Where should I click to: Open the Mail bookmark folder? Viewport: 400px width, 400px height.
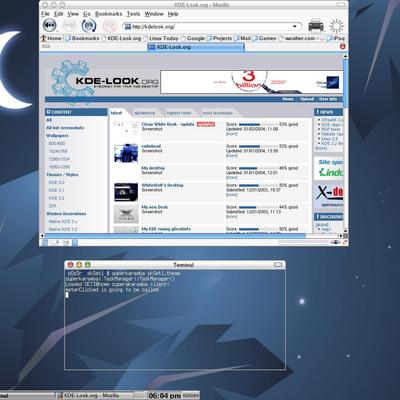(x=242, y=38)
